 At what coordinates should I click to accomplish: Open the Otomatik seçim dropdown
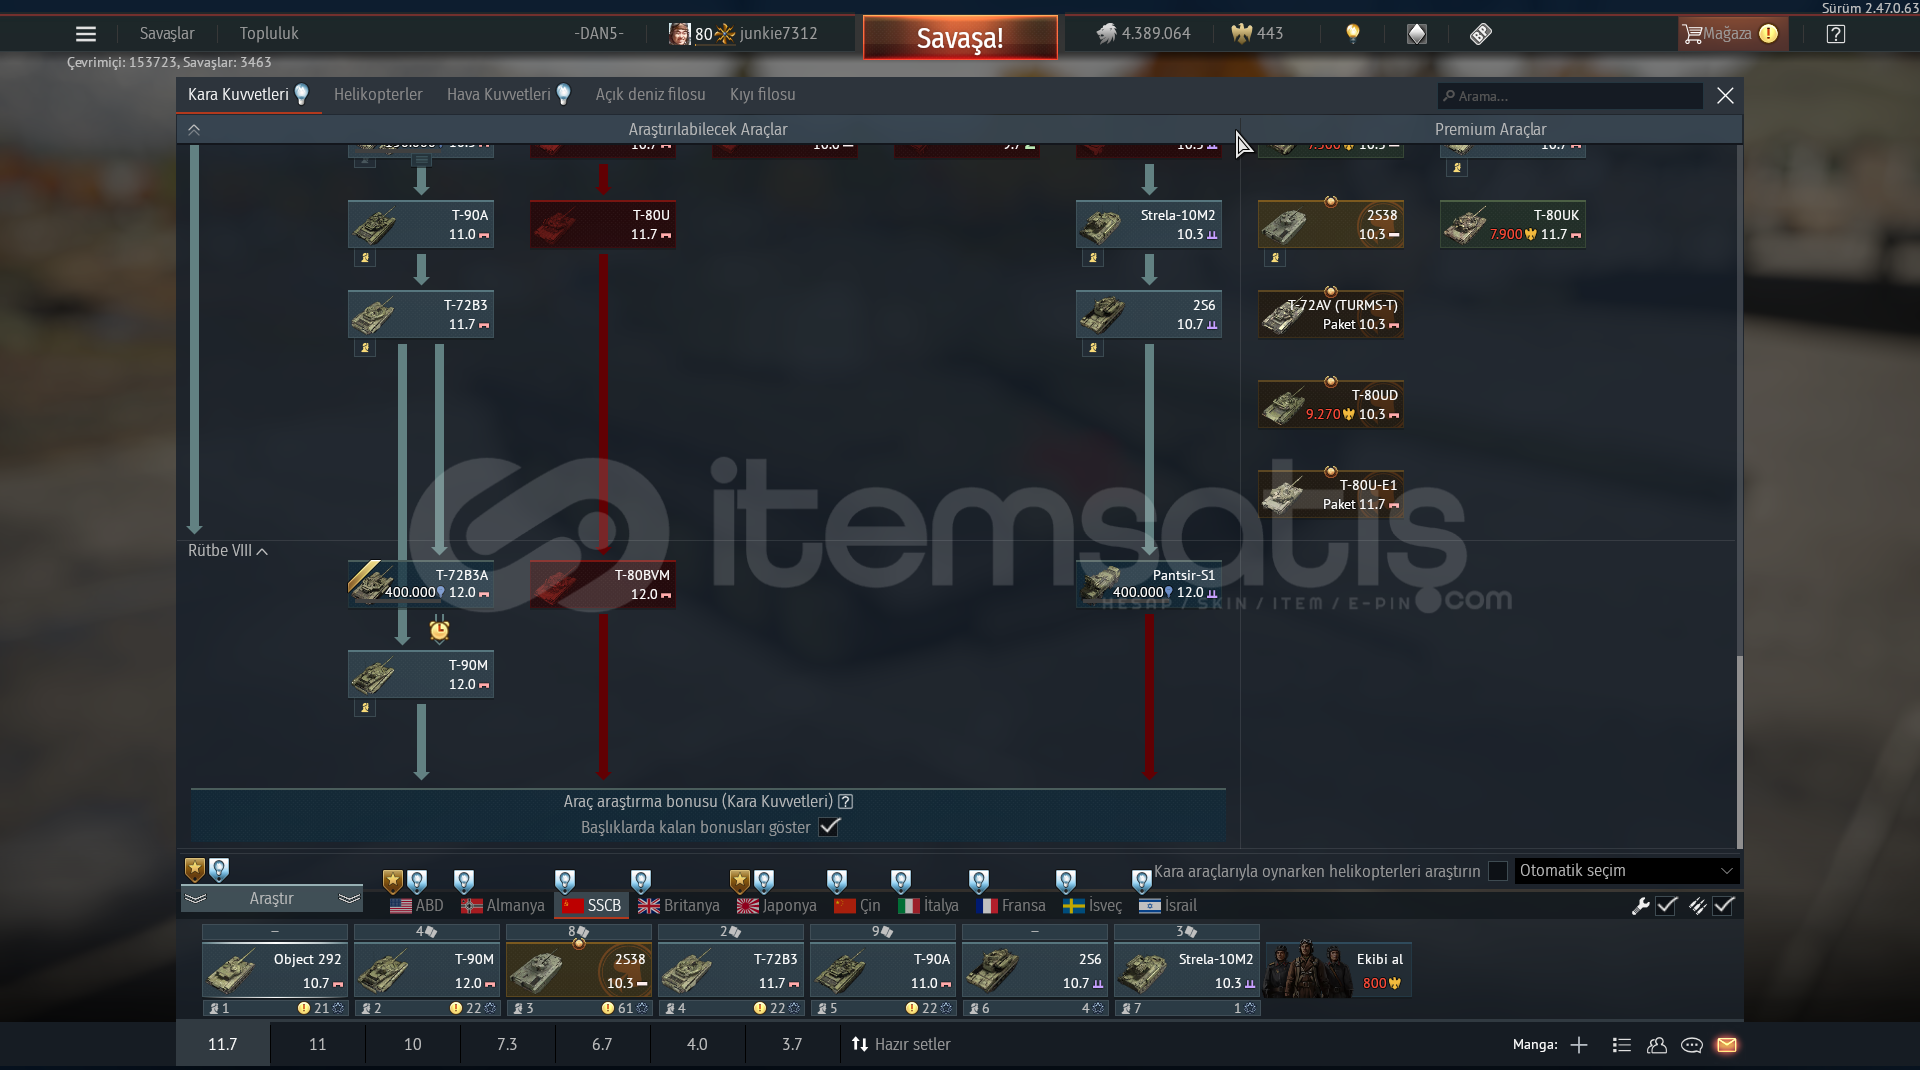(x=1627, y=871)
